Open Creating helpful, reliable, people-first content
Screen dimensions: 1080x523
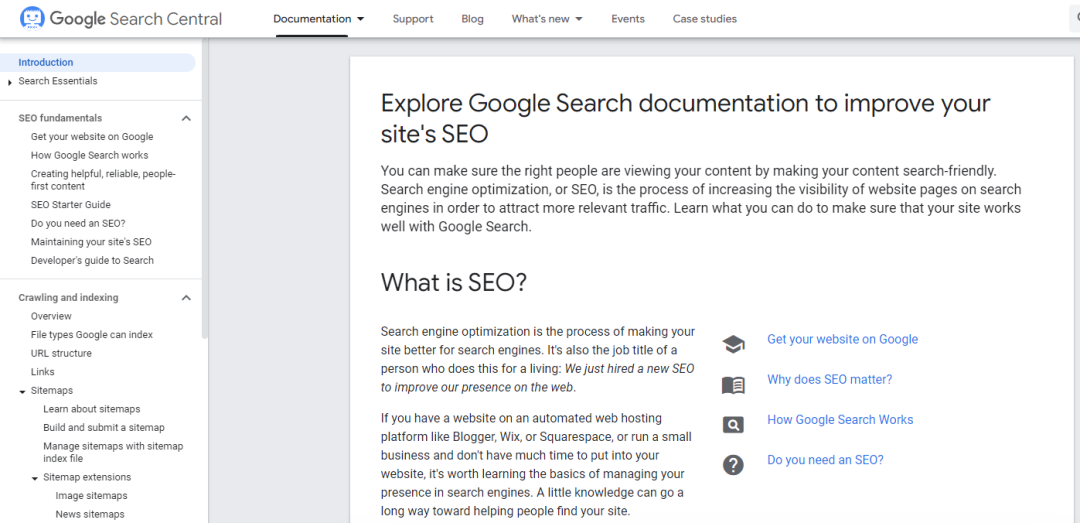[x=103, y=180]
